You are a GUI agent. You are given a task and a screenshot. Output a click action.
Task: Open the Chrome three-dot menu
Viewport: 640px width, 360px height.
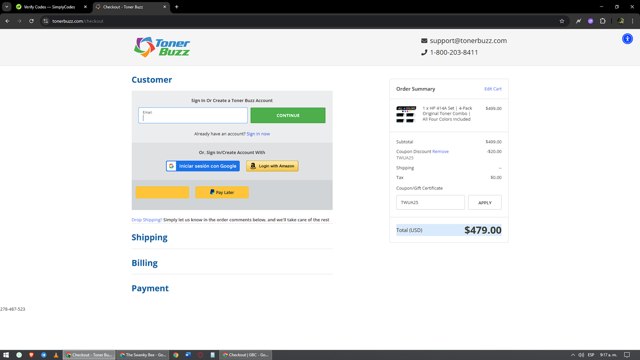point(633,21)
